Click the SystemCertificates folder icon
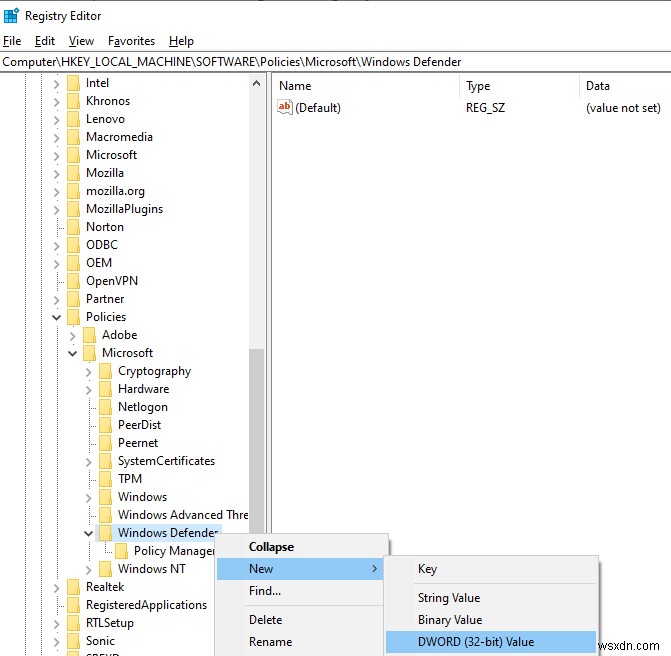671x656 pixels. [105, 461]
